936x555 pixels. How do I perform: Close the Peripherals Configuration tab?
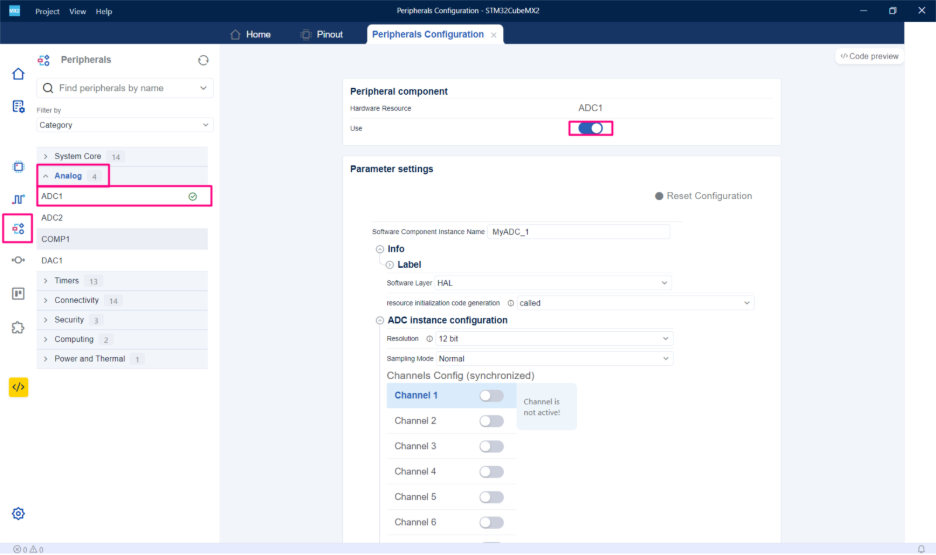pyautogui.click(x=494, y=35)
